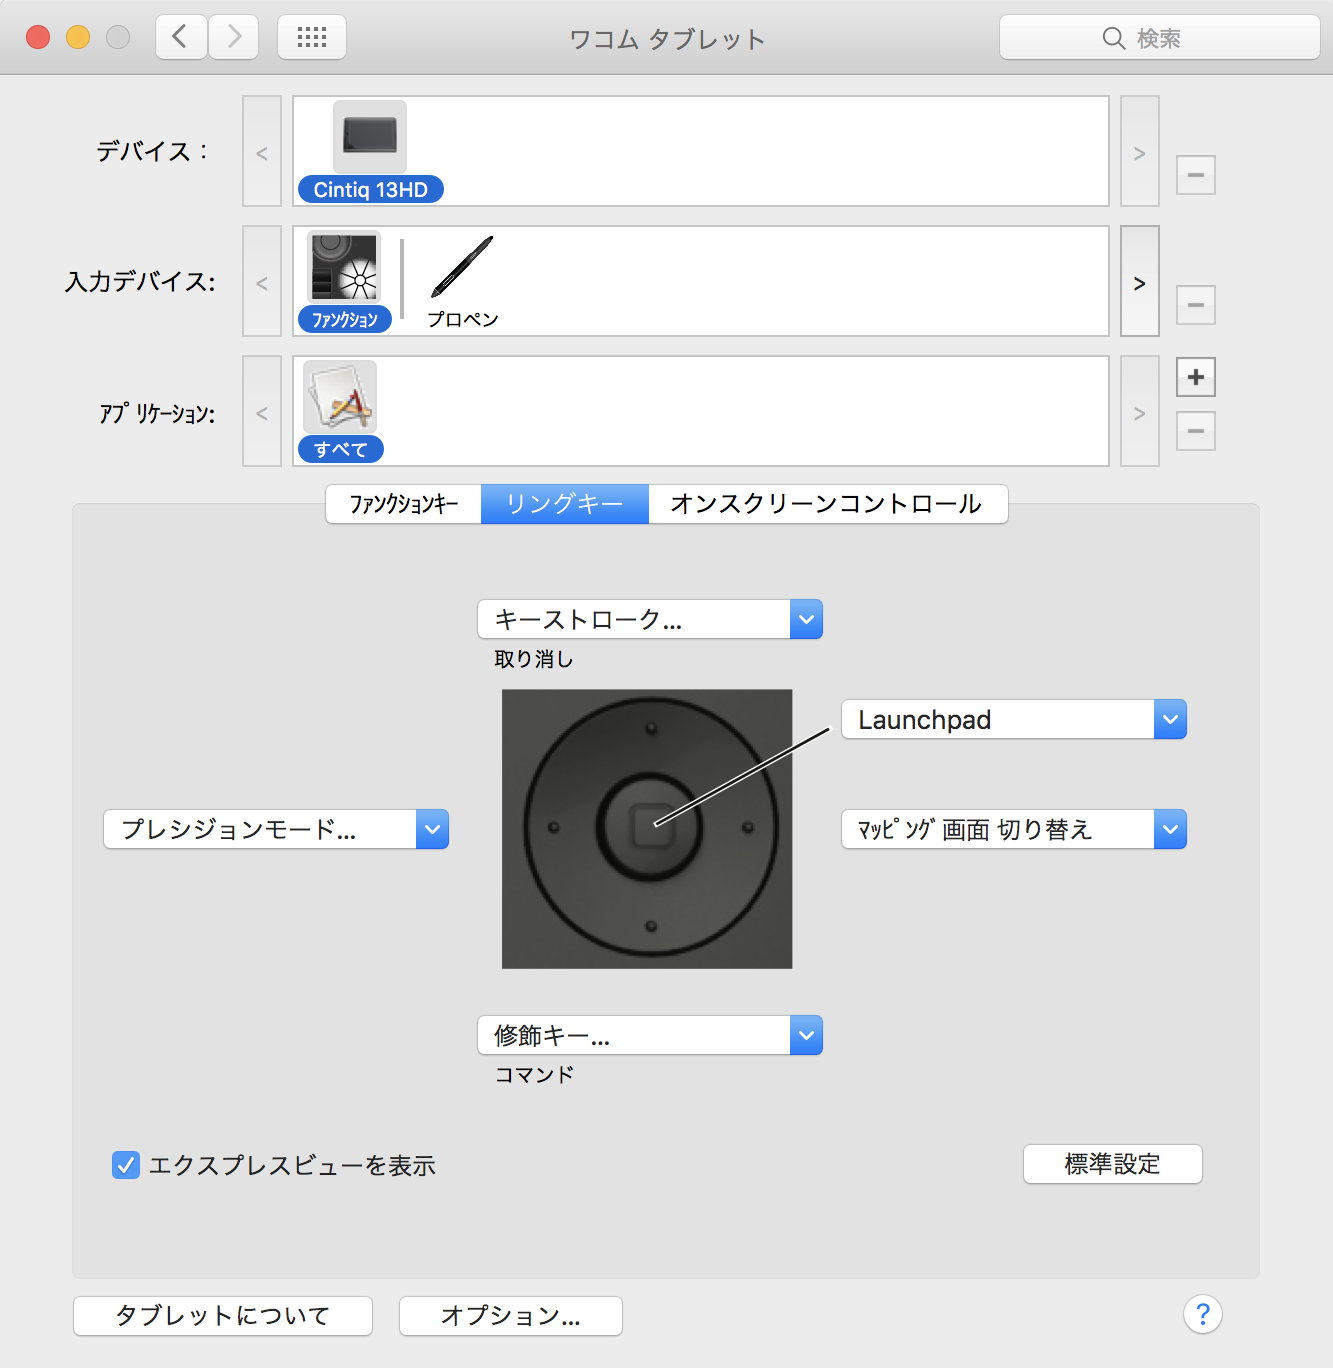The height and width of the screenshot is (1368, 1333).
Task: Switch to the オンスクリーンコントロール tab
Action: click(x=827, y=504)
